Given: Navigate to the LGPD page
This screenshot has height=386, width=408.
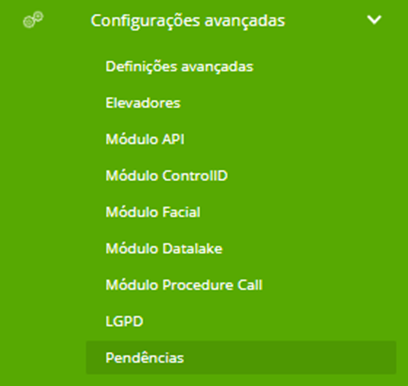Looking at the screenshot, I should point(124,321).
